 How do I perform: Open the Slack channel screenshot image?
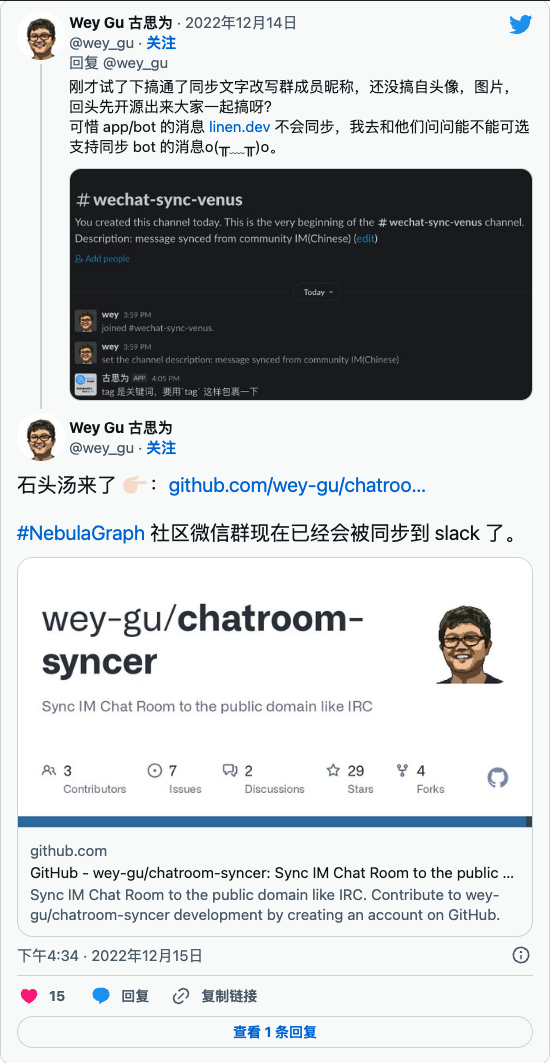point(301,284)
